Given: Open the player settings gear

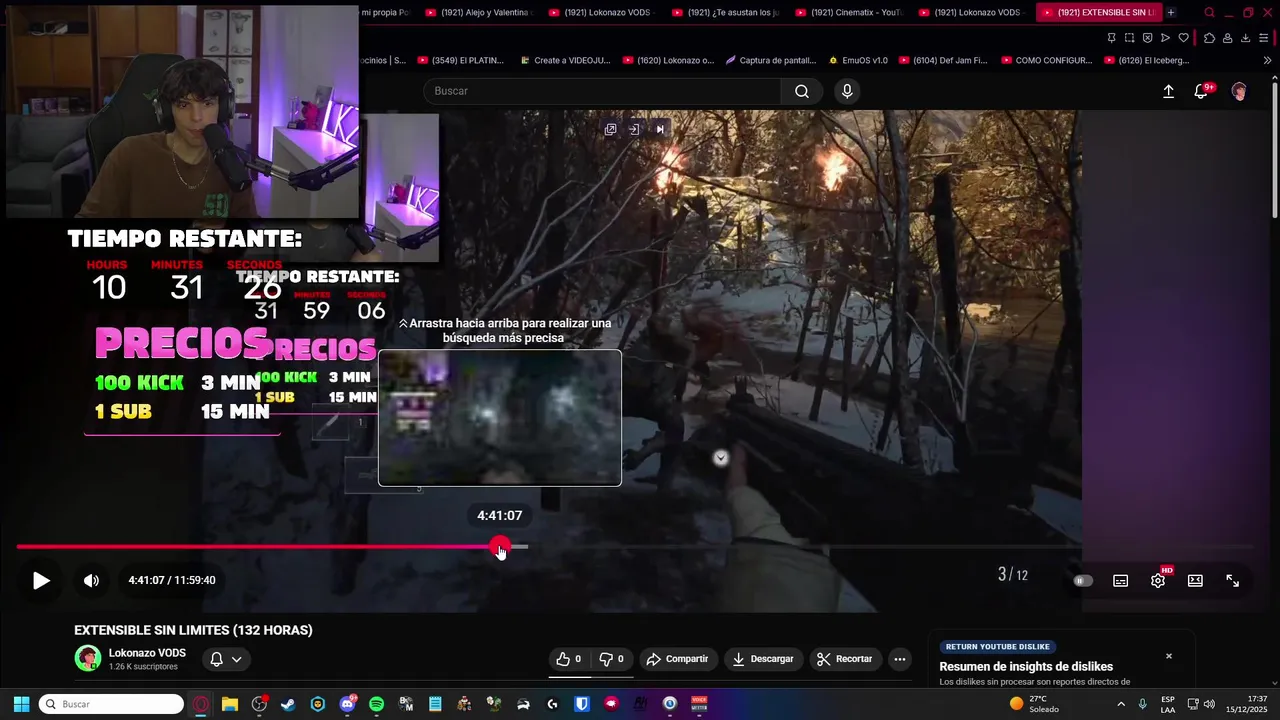Looking at the screenshot, I should tap(1158, 581).
